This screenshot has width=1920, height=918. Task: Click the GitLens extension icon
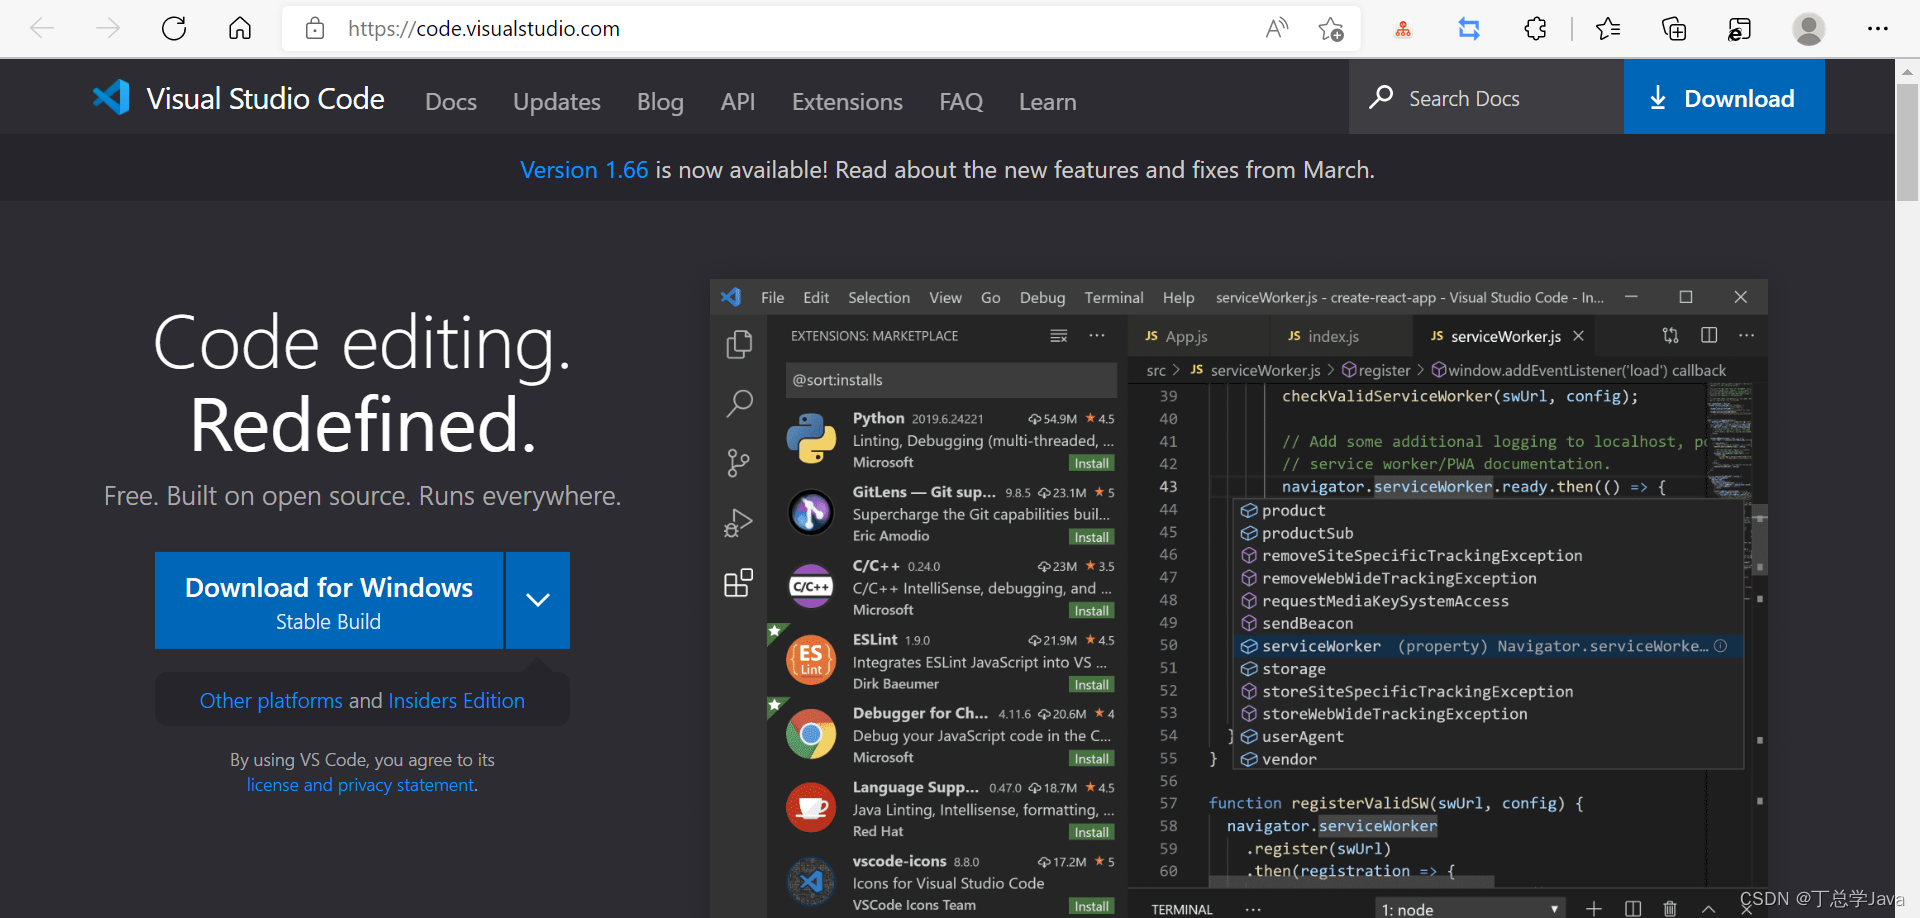coord(811,514)
